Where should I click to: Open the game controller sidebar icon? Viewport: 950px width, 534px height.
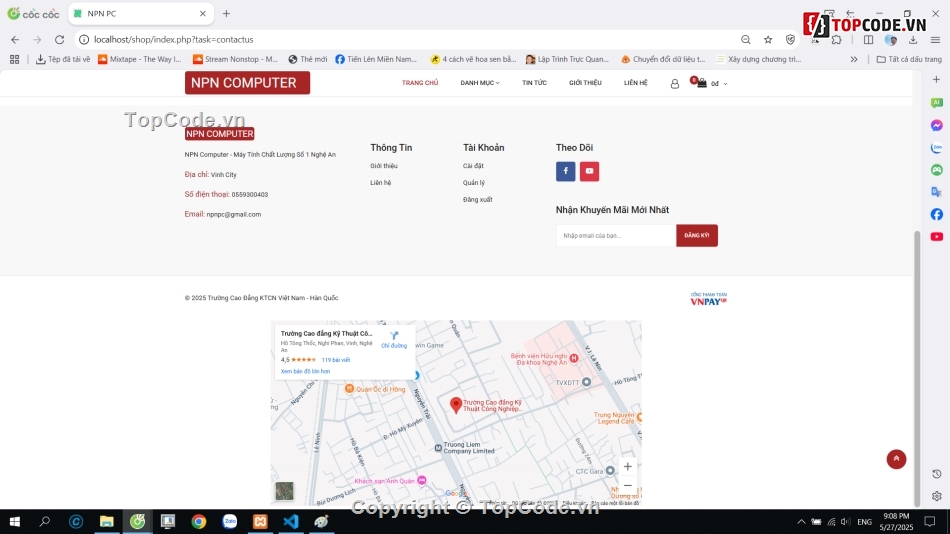937,170
